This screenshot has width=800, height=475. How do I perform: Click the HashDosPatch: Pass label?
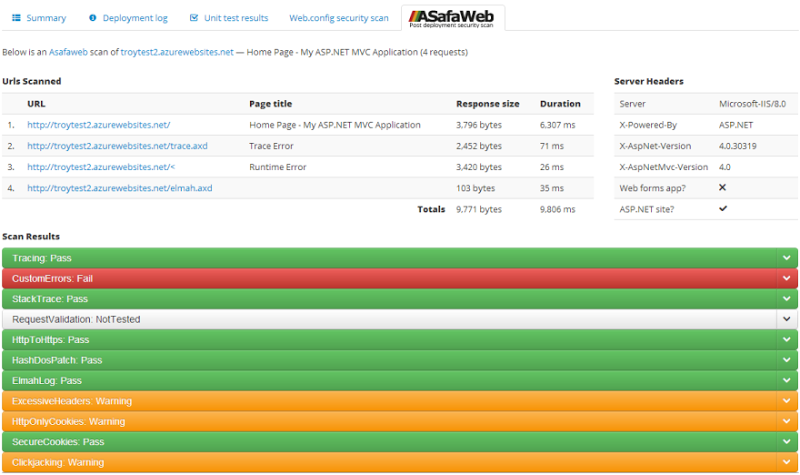pos(57,360)
